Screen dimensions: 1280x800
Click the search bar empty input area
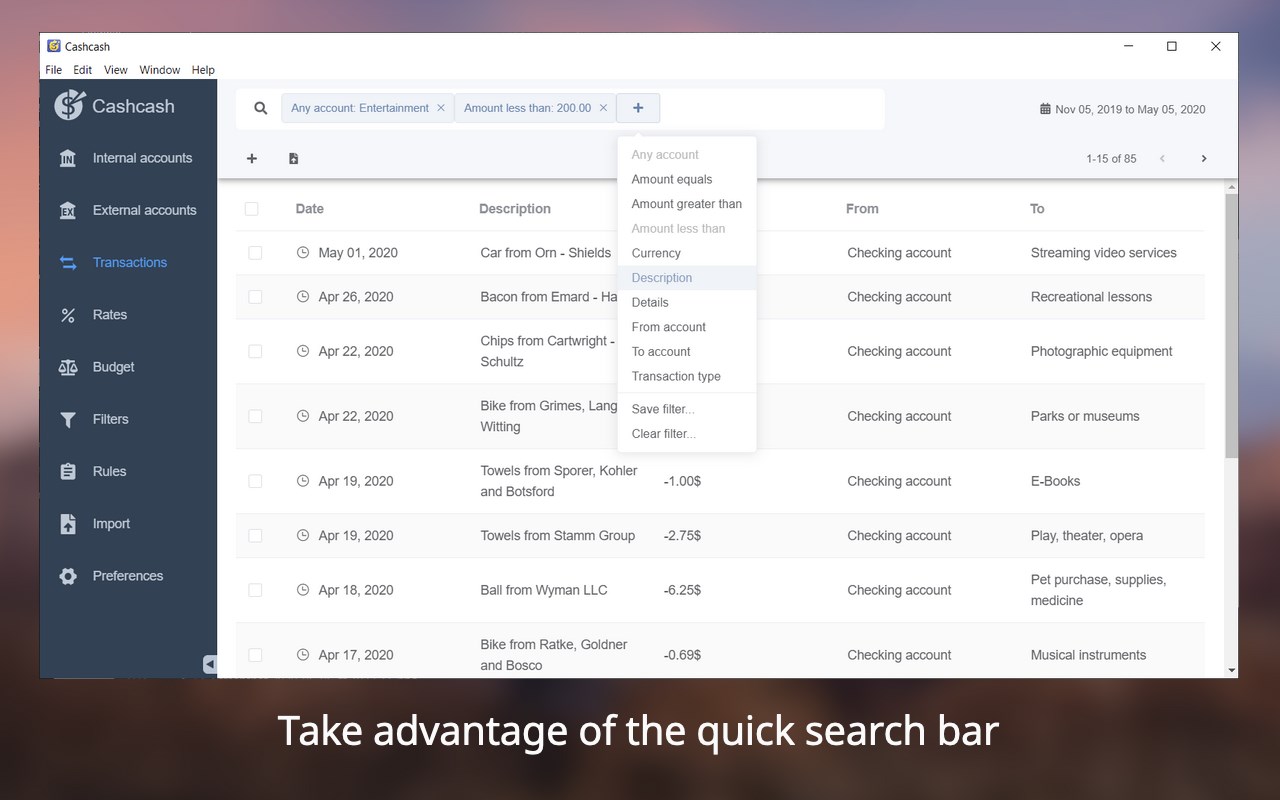coord(771,108)
